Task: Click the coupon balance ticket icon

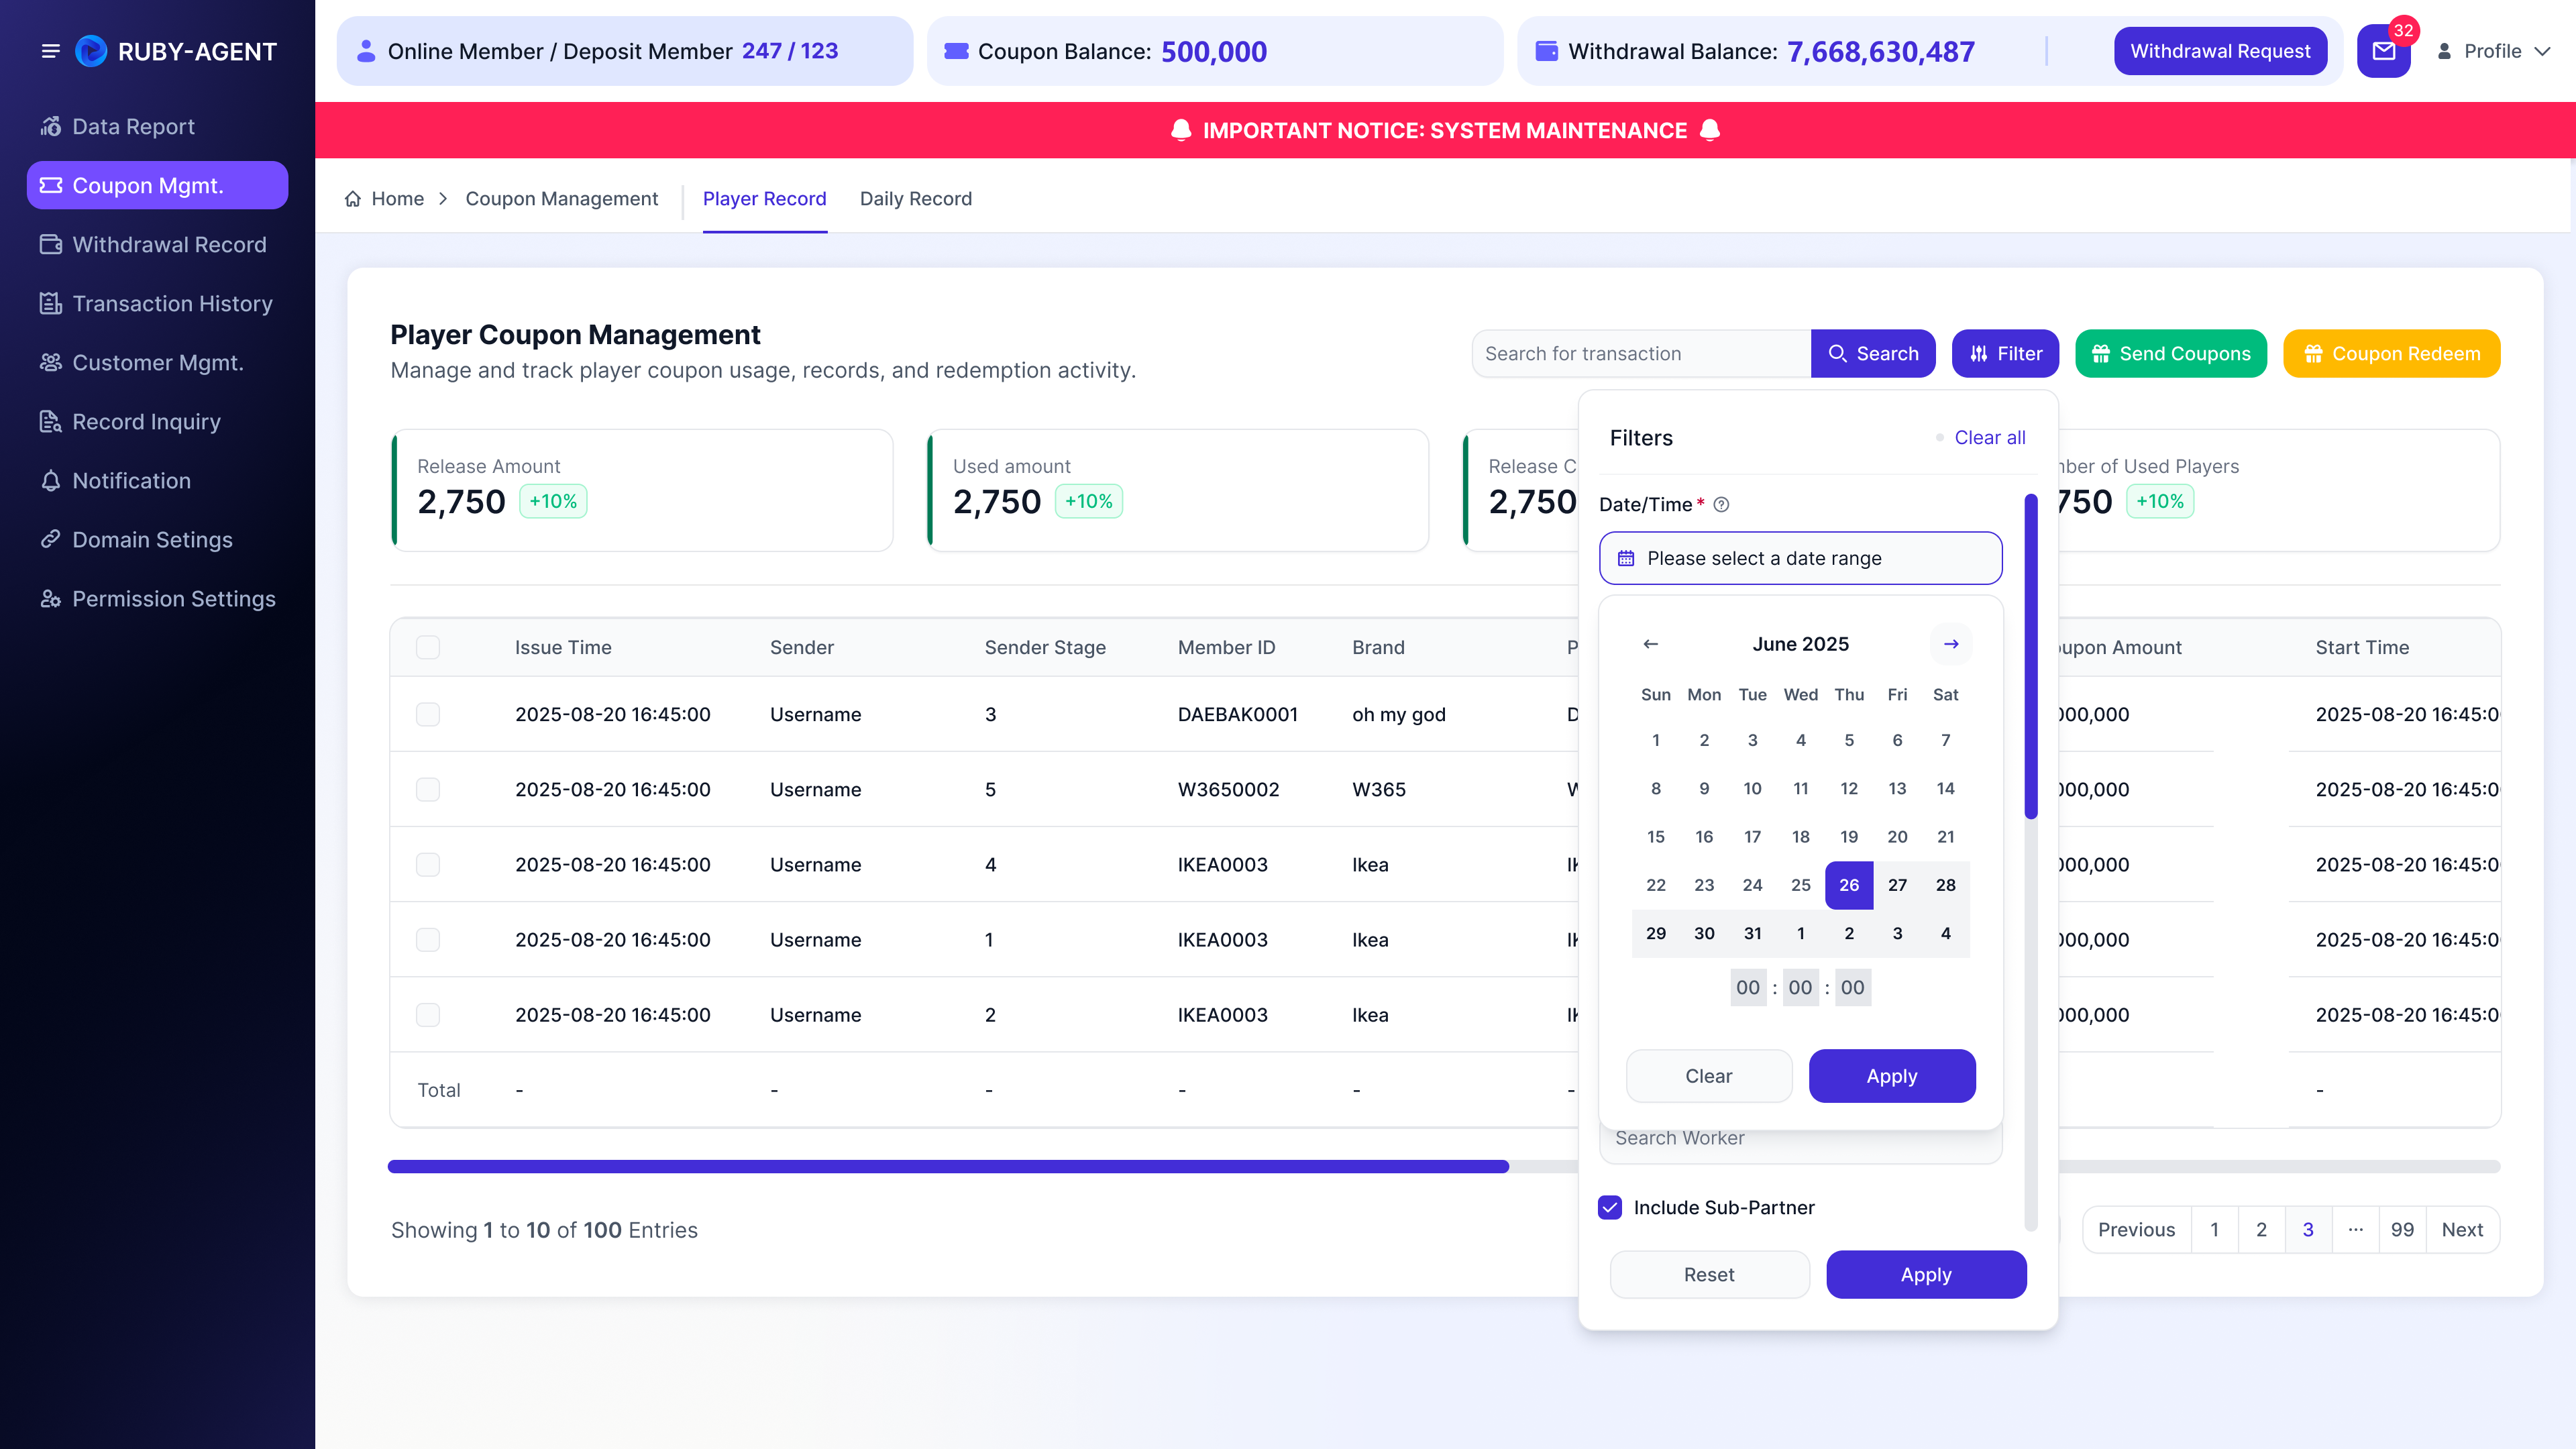Action: (956, 51)
